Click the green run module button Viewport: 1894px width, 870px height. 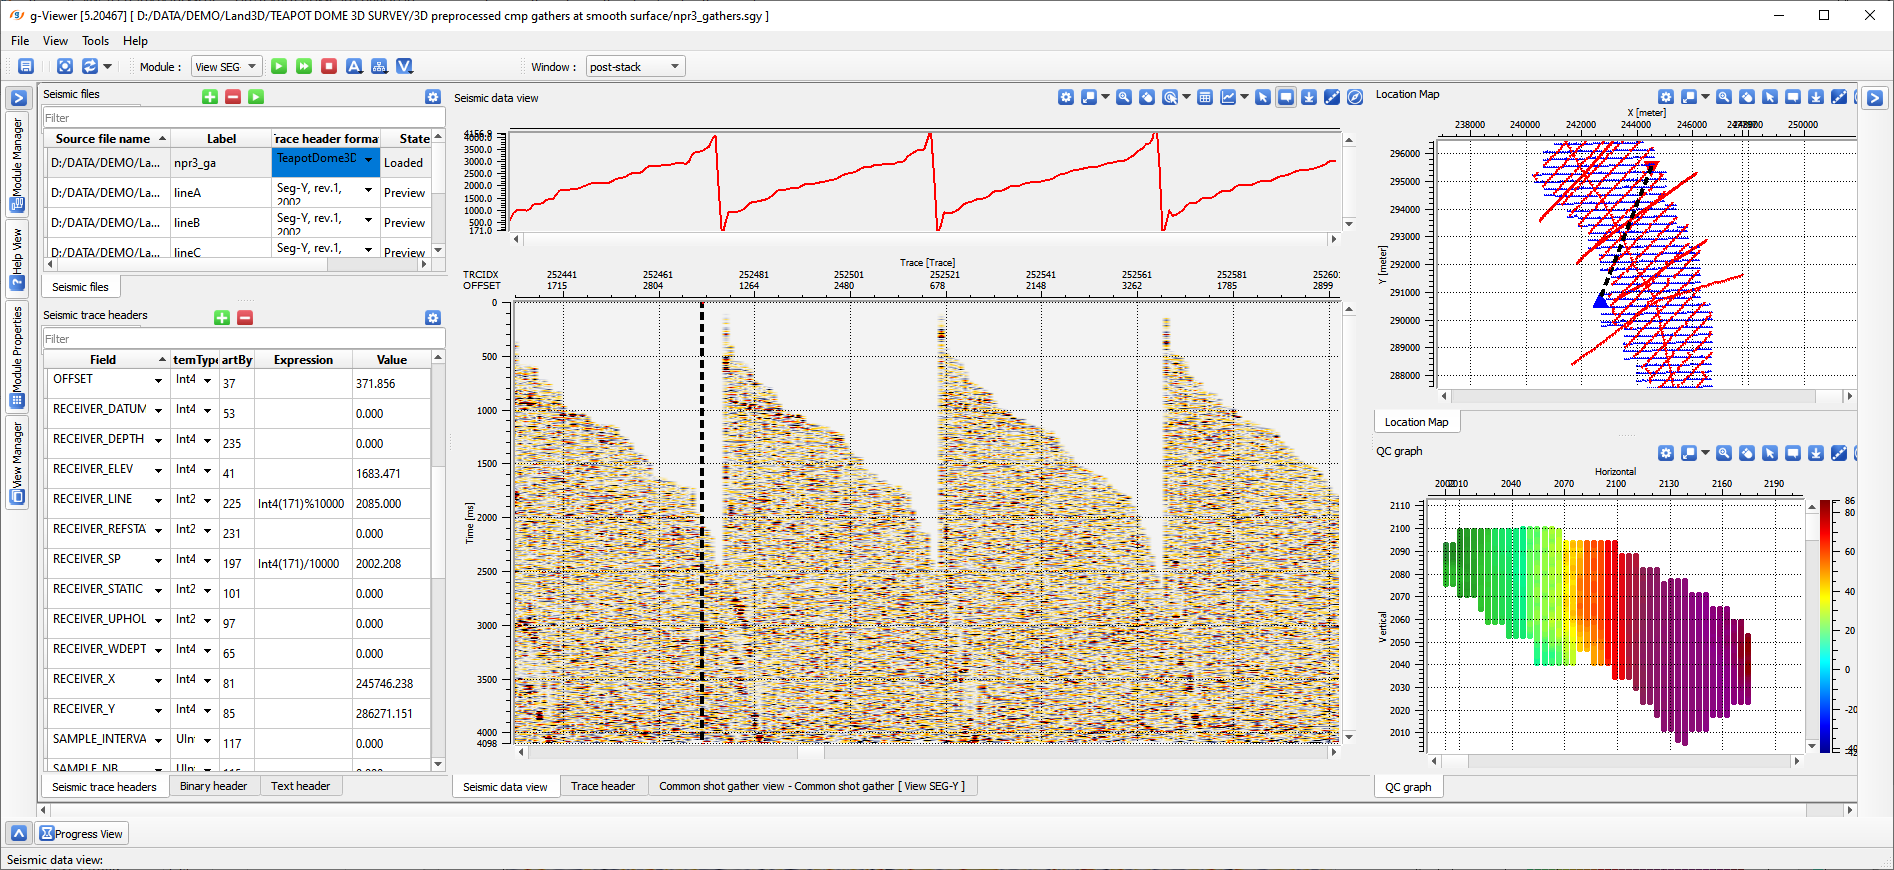[x=279, y=66]
